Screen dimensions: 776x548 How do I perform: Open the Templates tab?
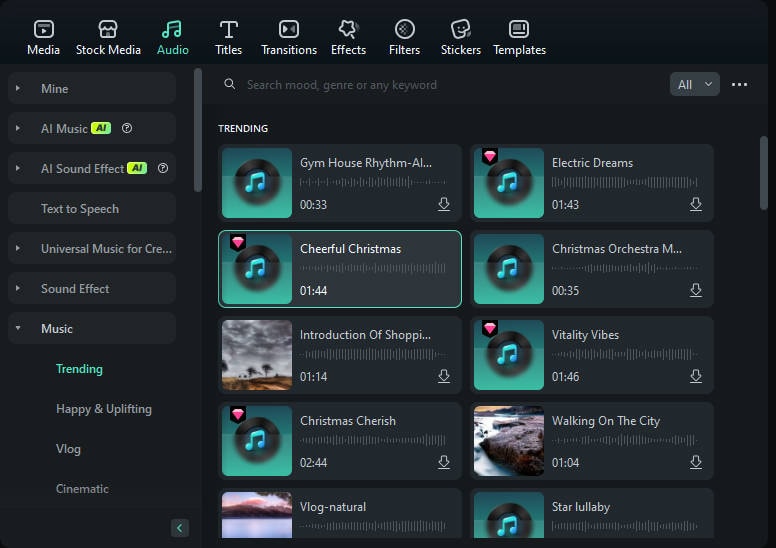click(x=519, y=38)
